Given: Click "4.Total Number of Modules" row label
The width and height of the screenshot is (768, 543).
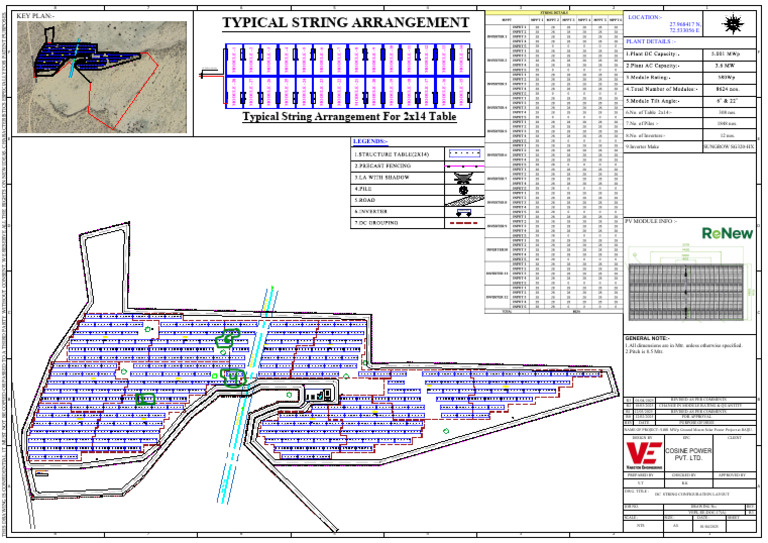Looking at the screenshot, I should (662, 89).
